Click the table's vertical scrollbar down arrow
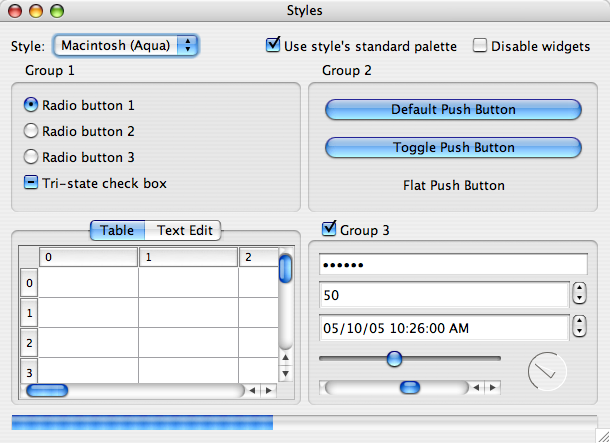This screenshot has height=443, width=610. (x=285, y=373)
